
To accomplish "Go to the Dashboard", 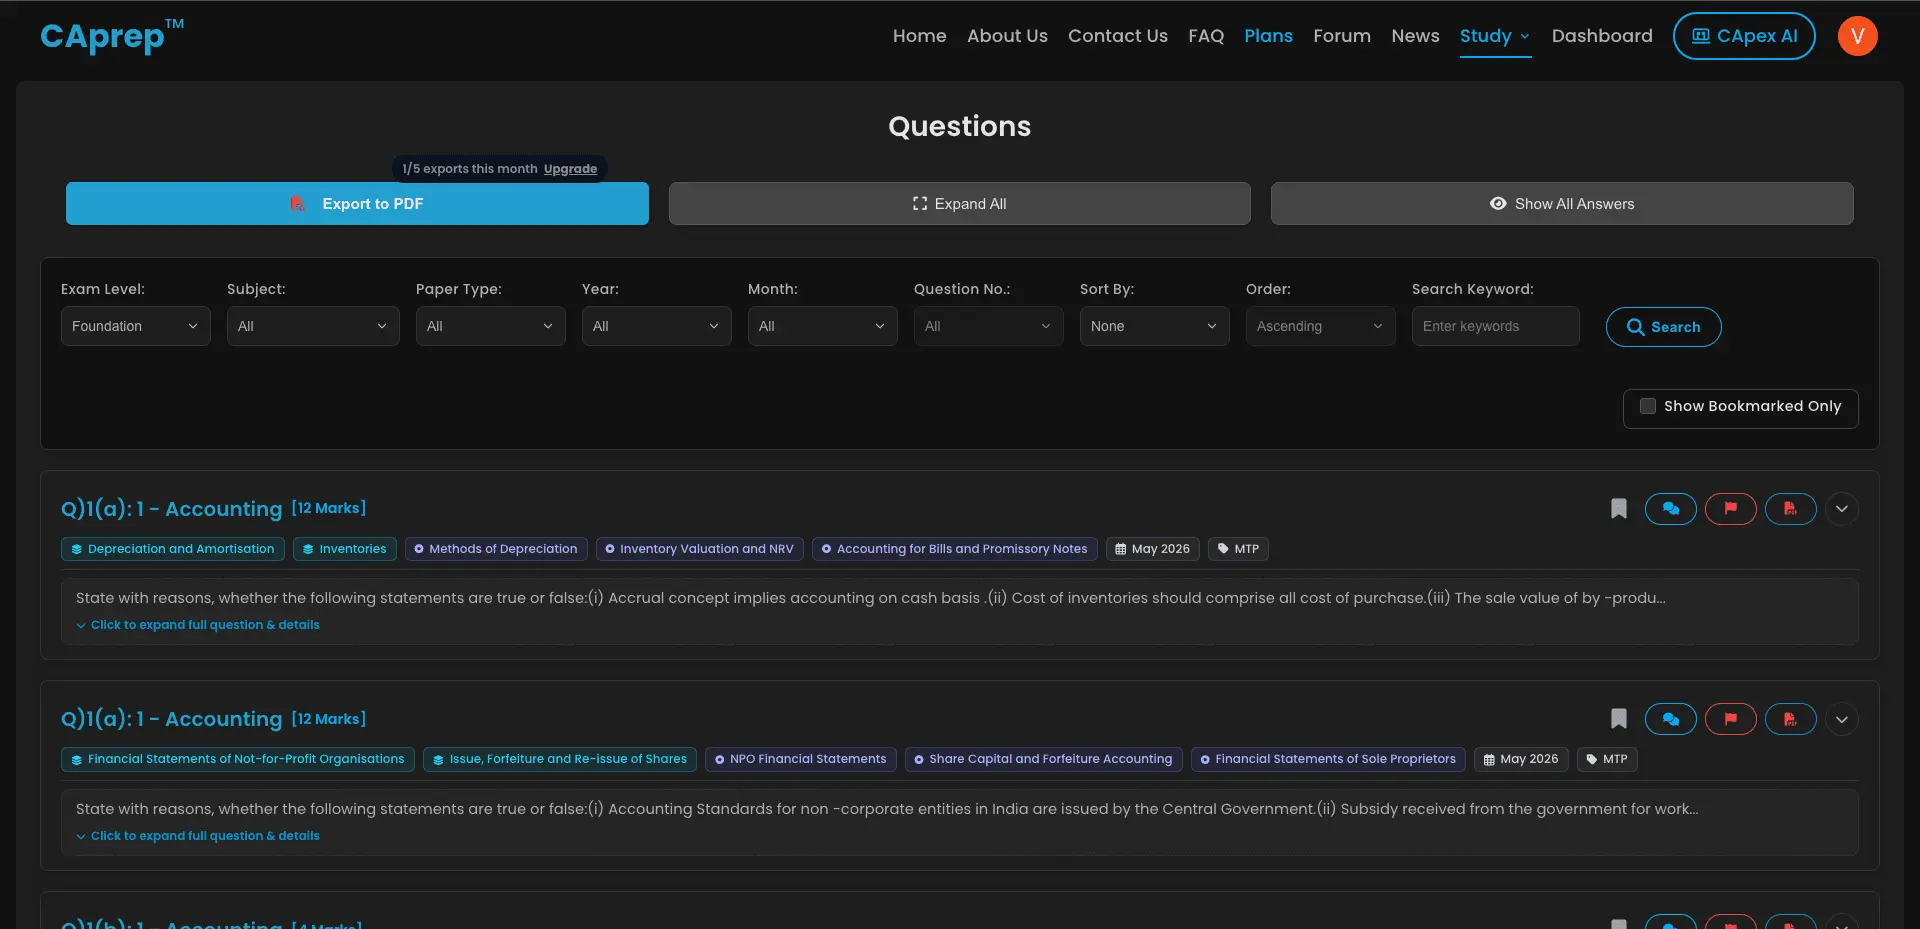I will click(1602, 36).
